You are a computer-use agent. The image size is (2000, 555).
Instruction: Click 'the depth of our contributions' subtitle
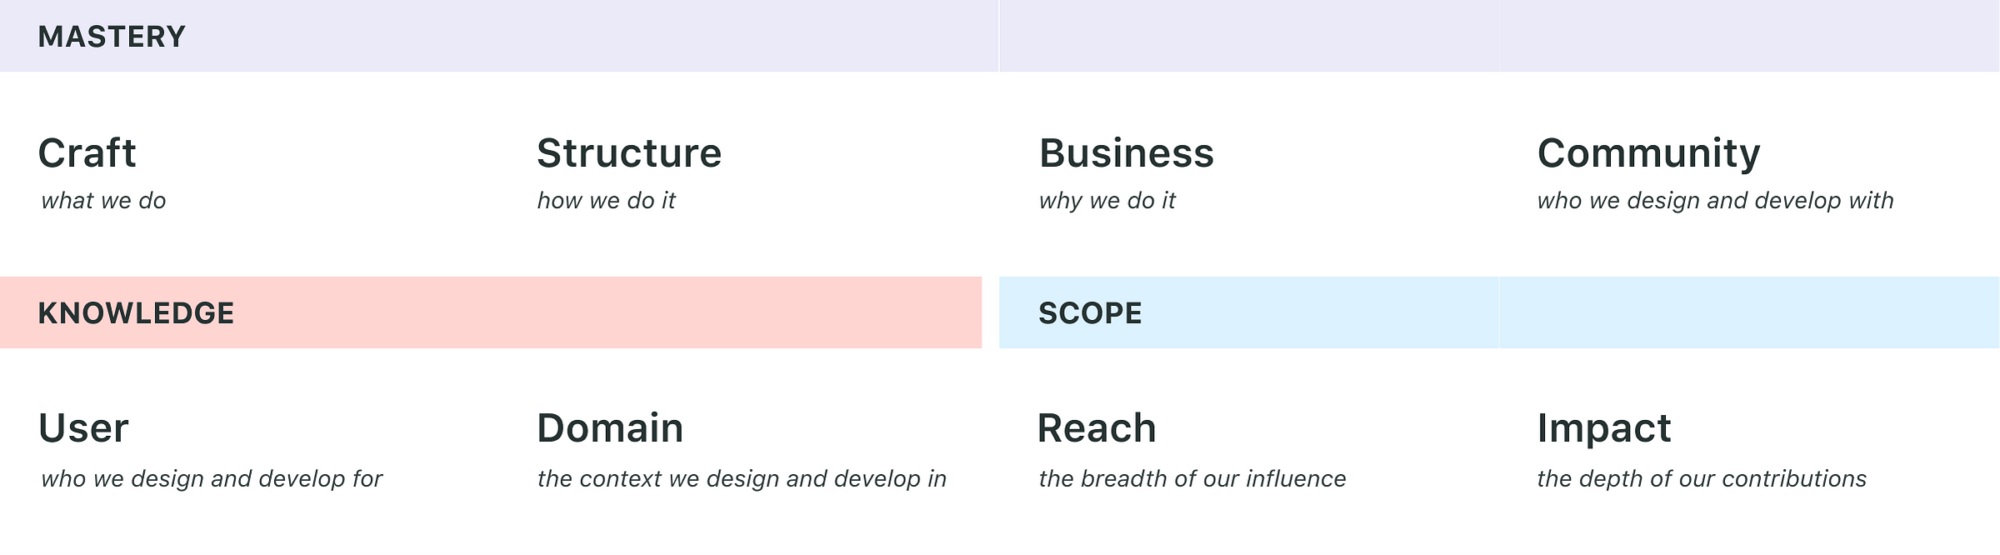pos(1701,479)
